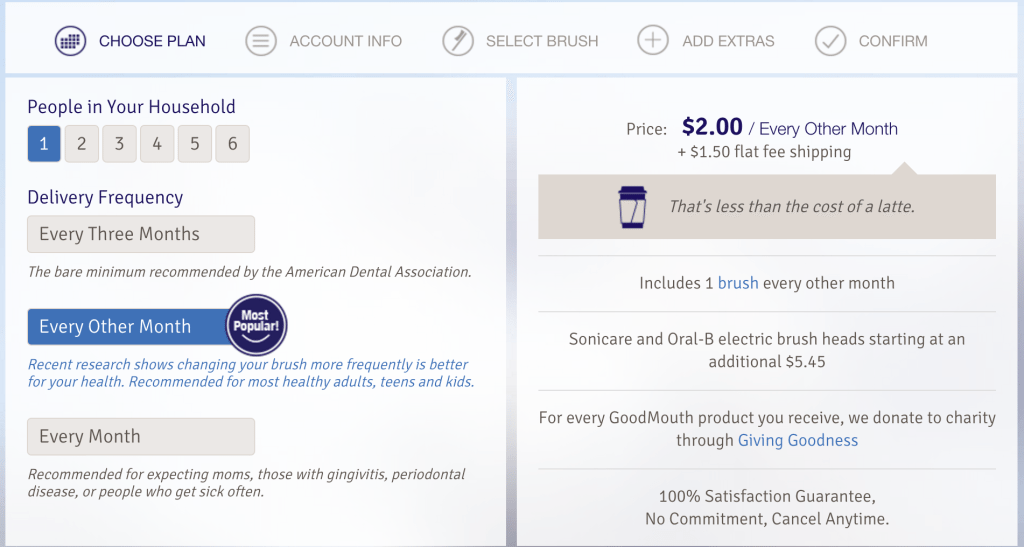The width and height of the screenshot is (1024, 547).
Task: Click the latte coffee cup icon
Action: 632,207
